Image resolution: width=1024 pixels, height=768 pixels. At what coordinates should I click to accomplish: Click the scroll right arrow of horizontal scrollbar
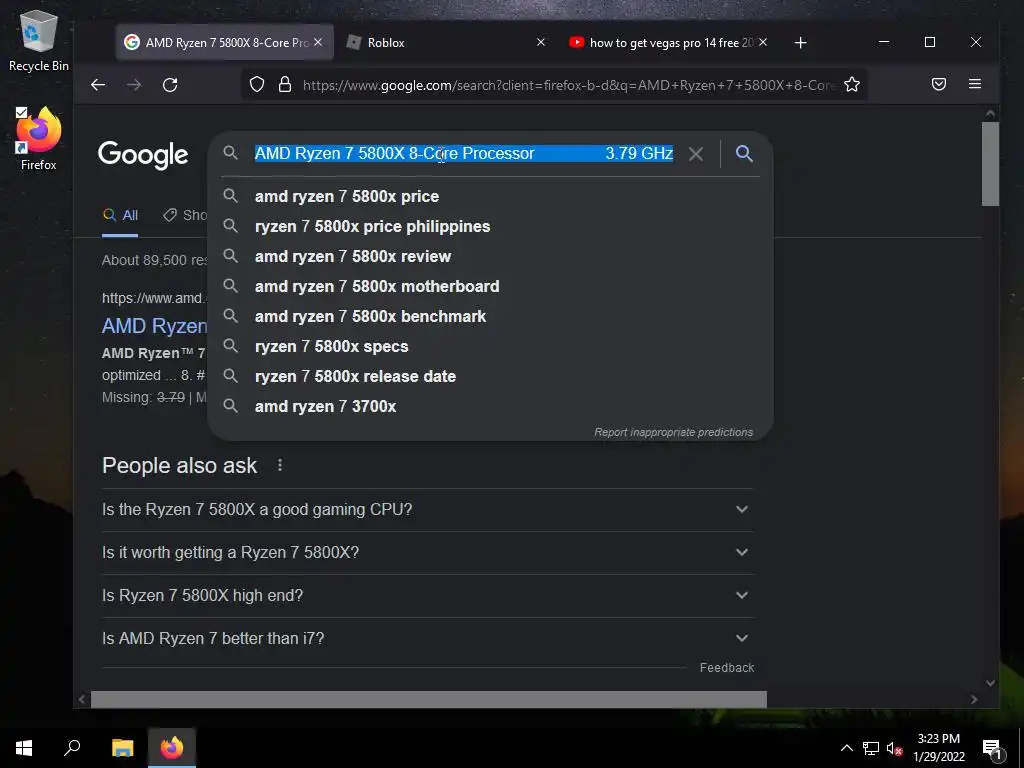pos(974,699)
